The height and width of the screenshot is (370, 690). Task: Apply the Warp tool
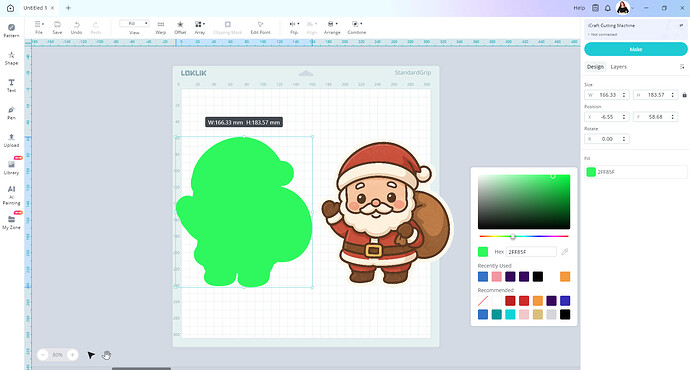tap(161, 27)
